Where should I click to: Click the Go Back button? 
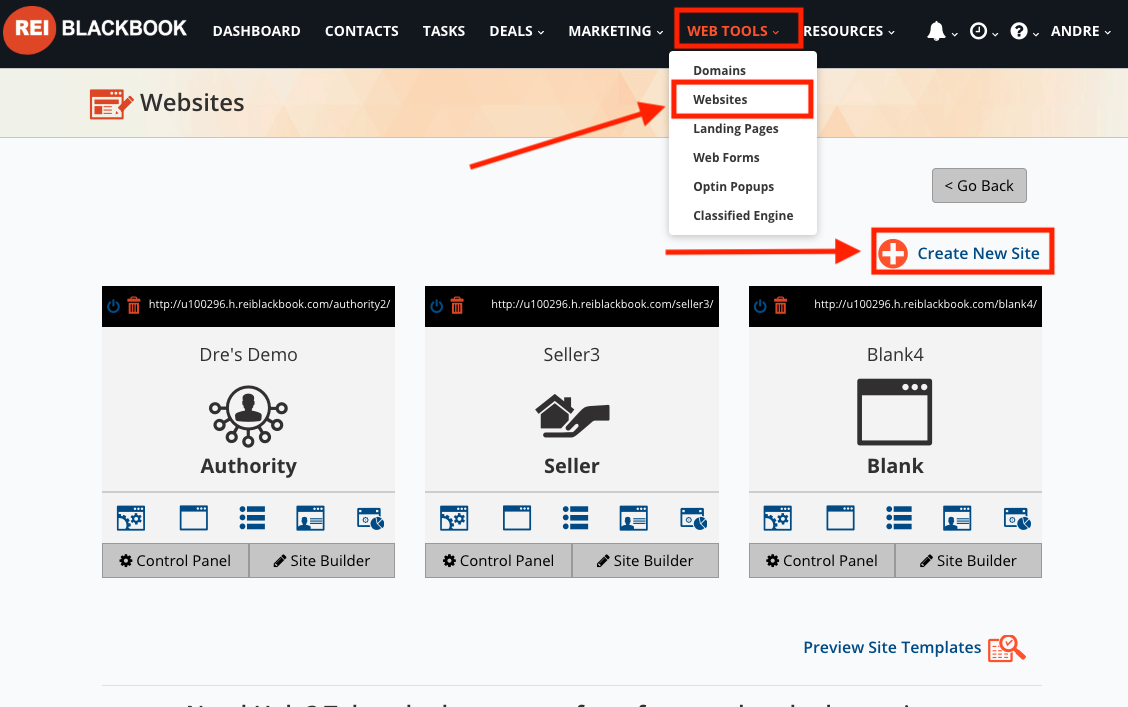(979, 186)
